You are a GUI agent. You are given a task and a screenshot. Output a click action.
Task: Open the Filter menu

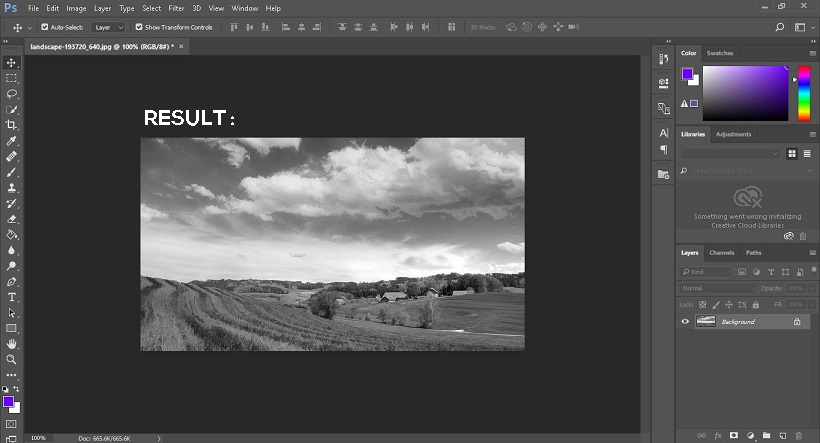(x=176, y=8)
